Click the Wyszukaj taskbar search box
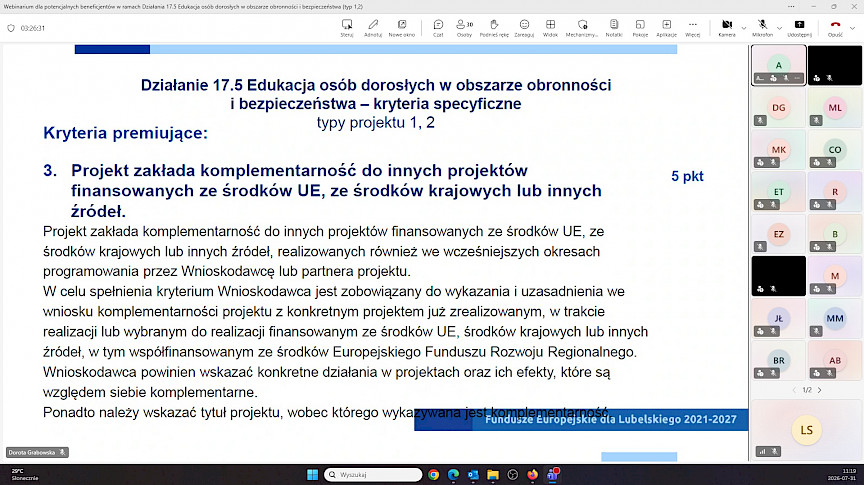Screen dimensions: 864x485 coord(373,475)
